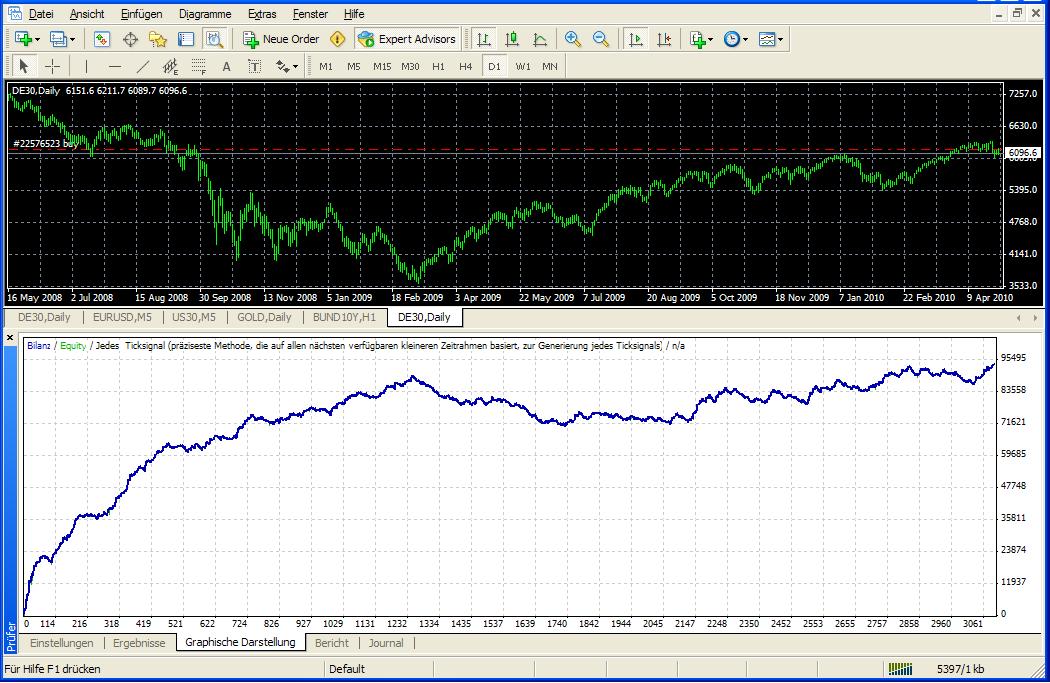The width and height of the screenshot is (1050, 683).
Task: Enable the chart shift option
Action: tap(664, 39)
